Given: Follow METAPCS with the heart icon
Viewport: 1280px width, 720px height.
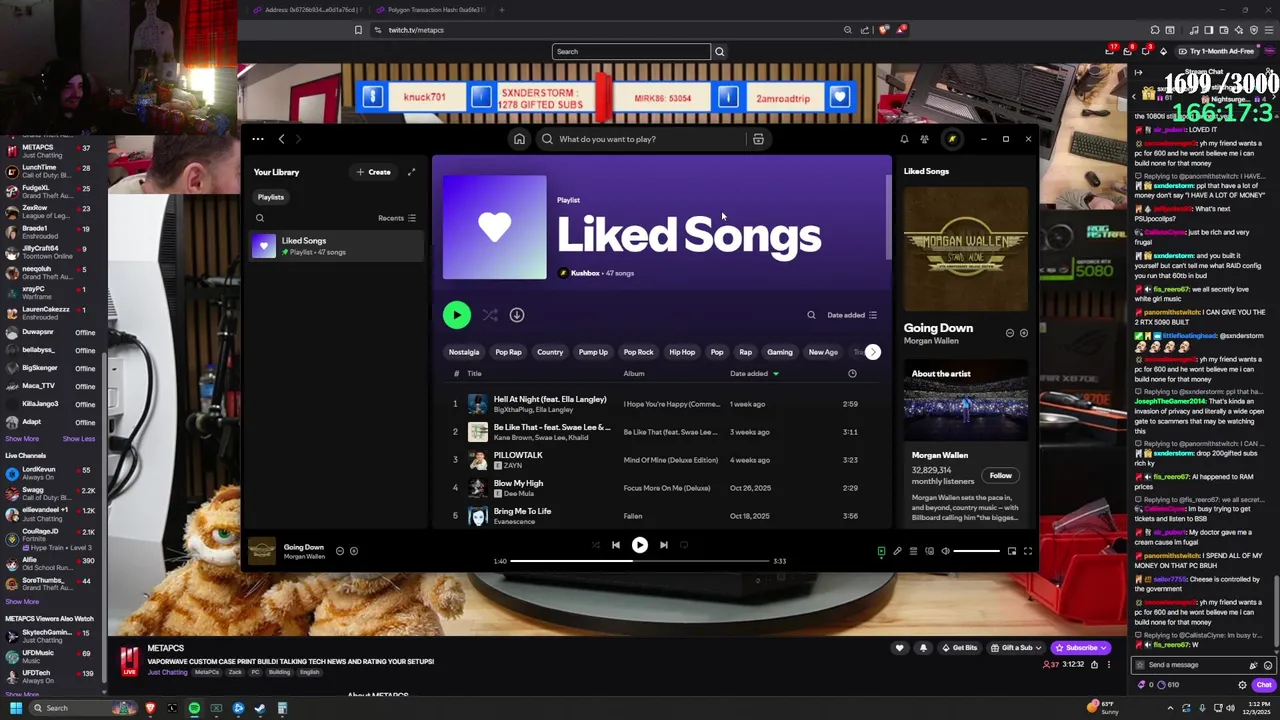Looking at the screenshot, I should tap(899, 648).
